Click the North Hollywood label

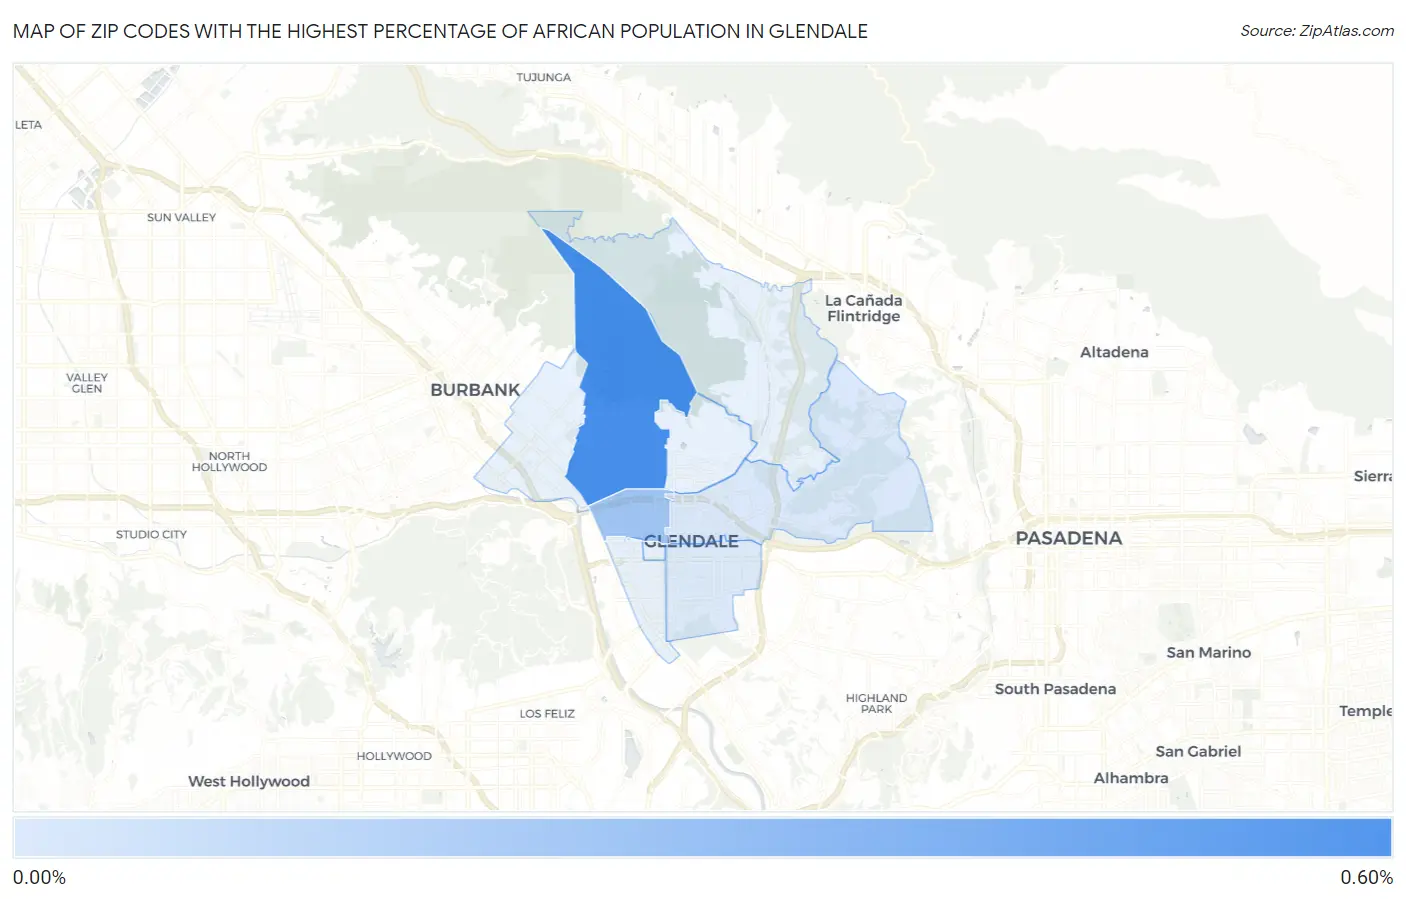[229, 461]
